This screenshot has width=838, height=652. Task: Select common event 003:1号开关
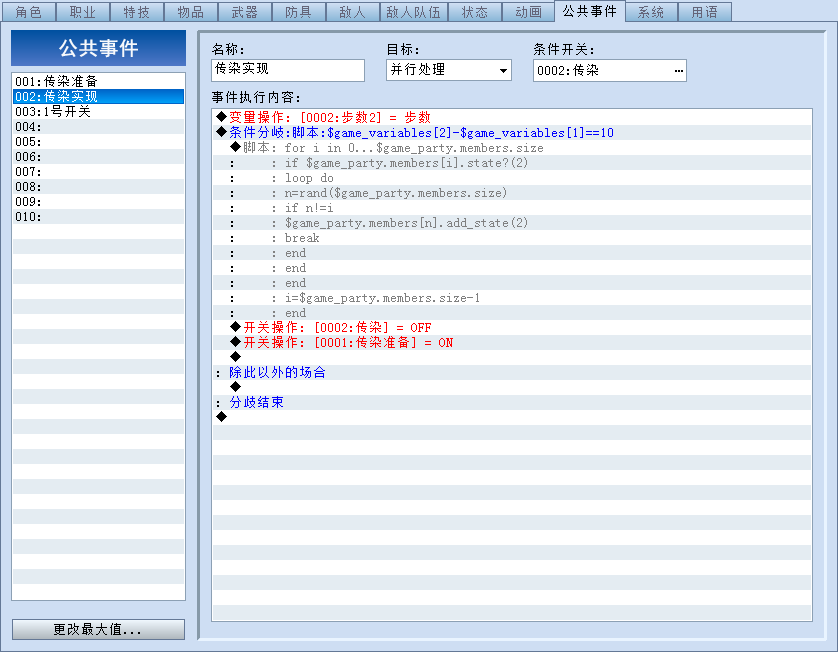coord(98,111)
